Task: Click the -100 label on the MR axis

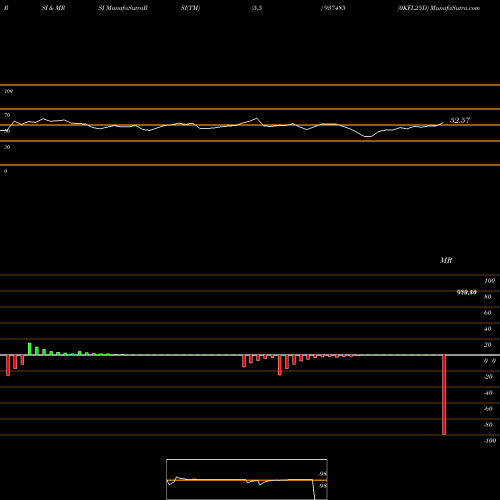Action: point(490,441)
